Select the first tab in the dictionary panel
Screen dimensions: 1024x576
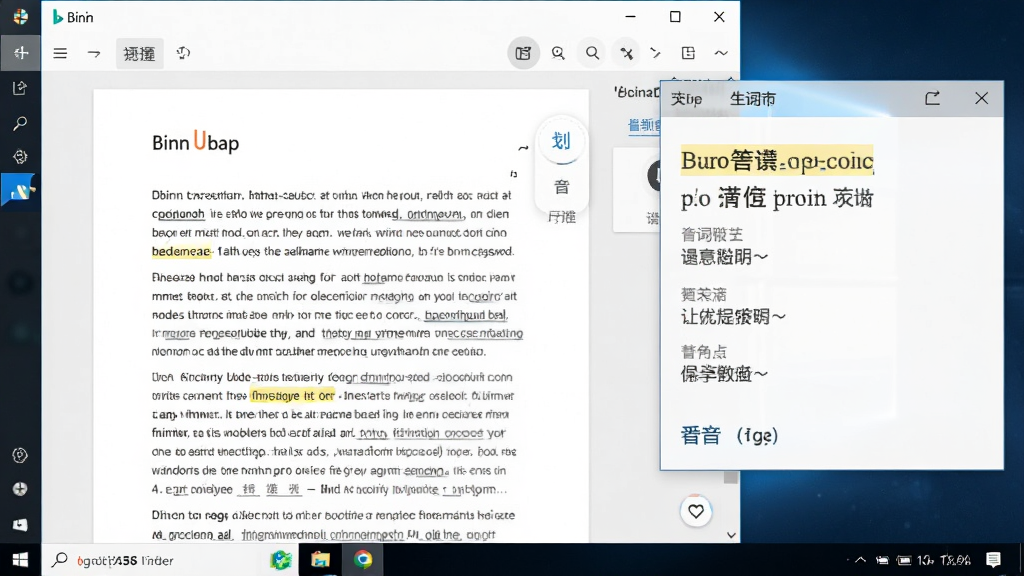686,99
